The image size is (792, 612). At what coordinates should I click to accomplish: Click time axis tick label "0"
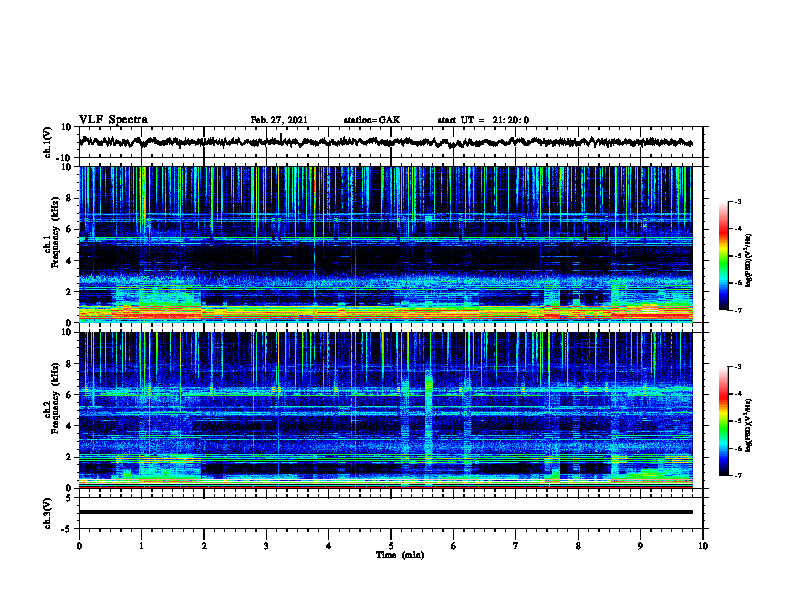click(79, 546)
